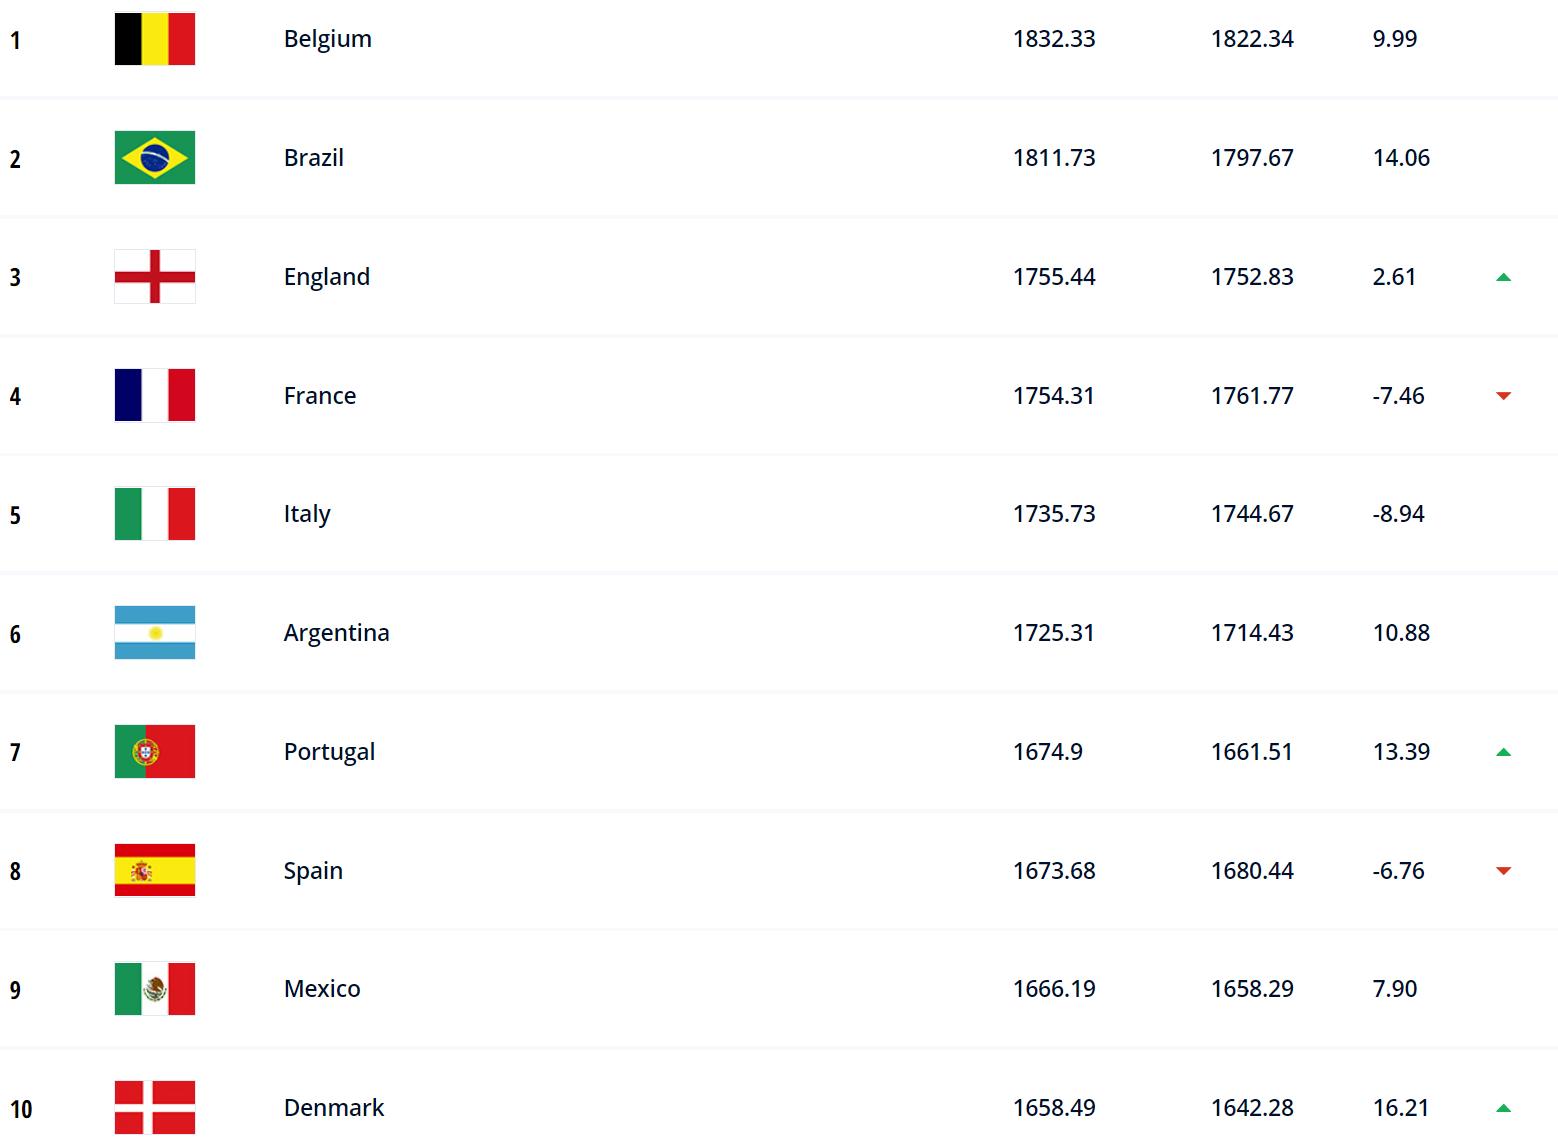Open the Argentina team link
Image resolution: width=1558 pixels, height=1144 pixels.
coord(337,633)
